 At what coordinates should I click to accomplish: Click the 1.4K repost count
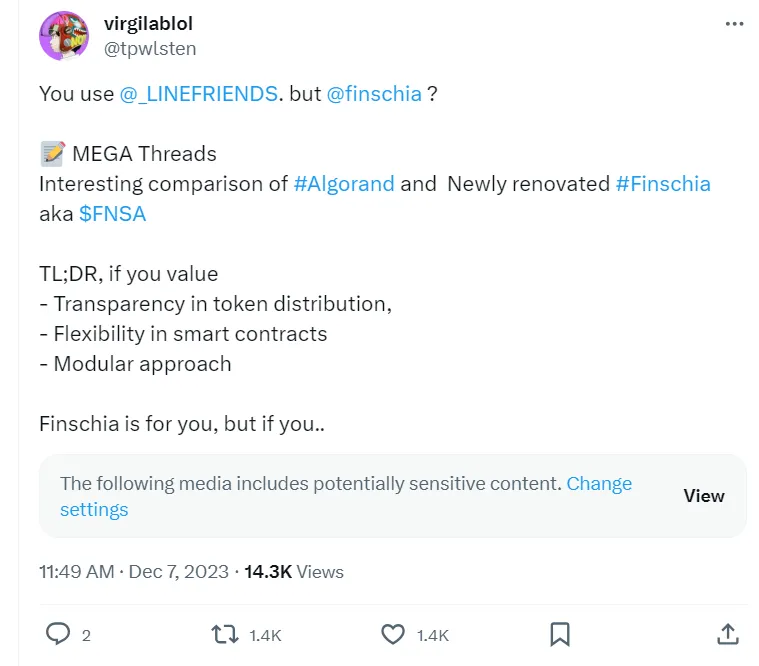(265, 635)
